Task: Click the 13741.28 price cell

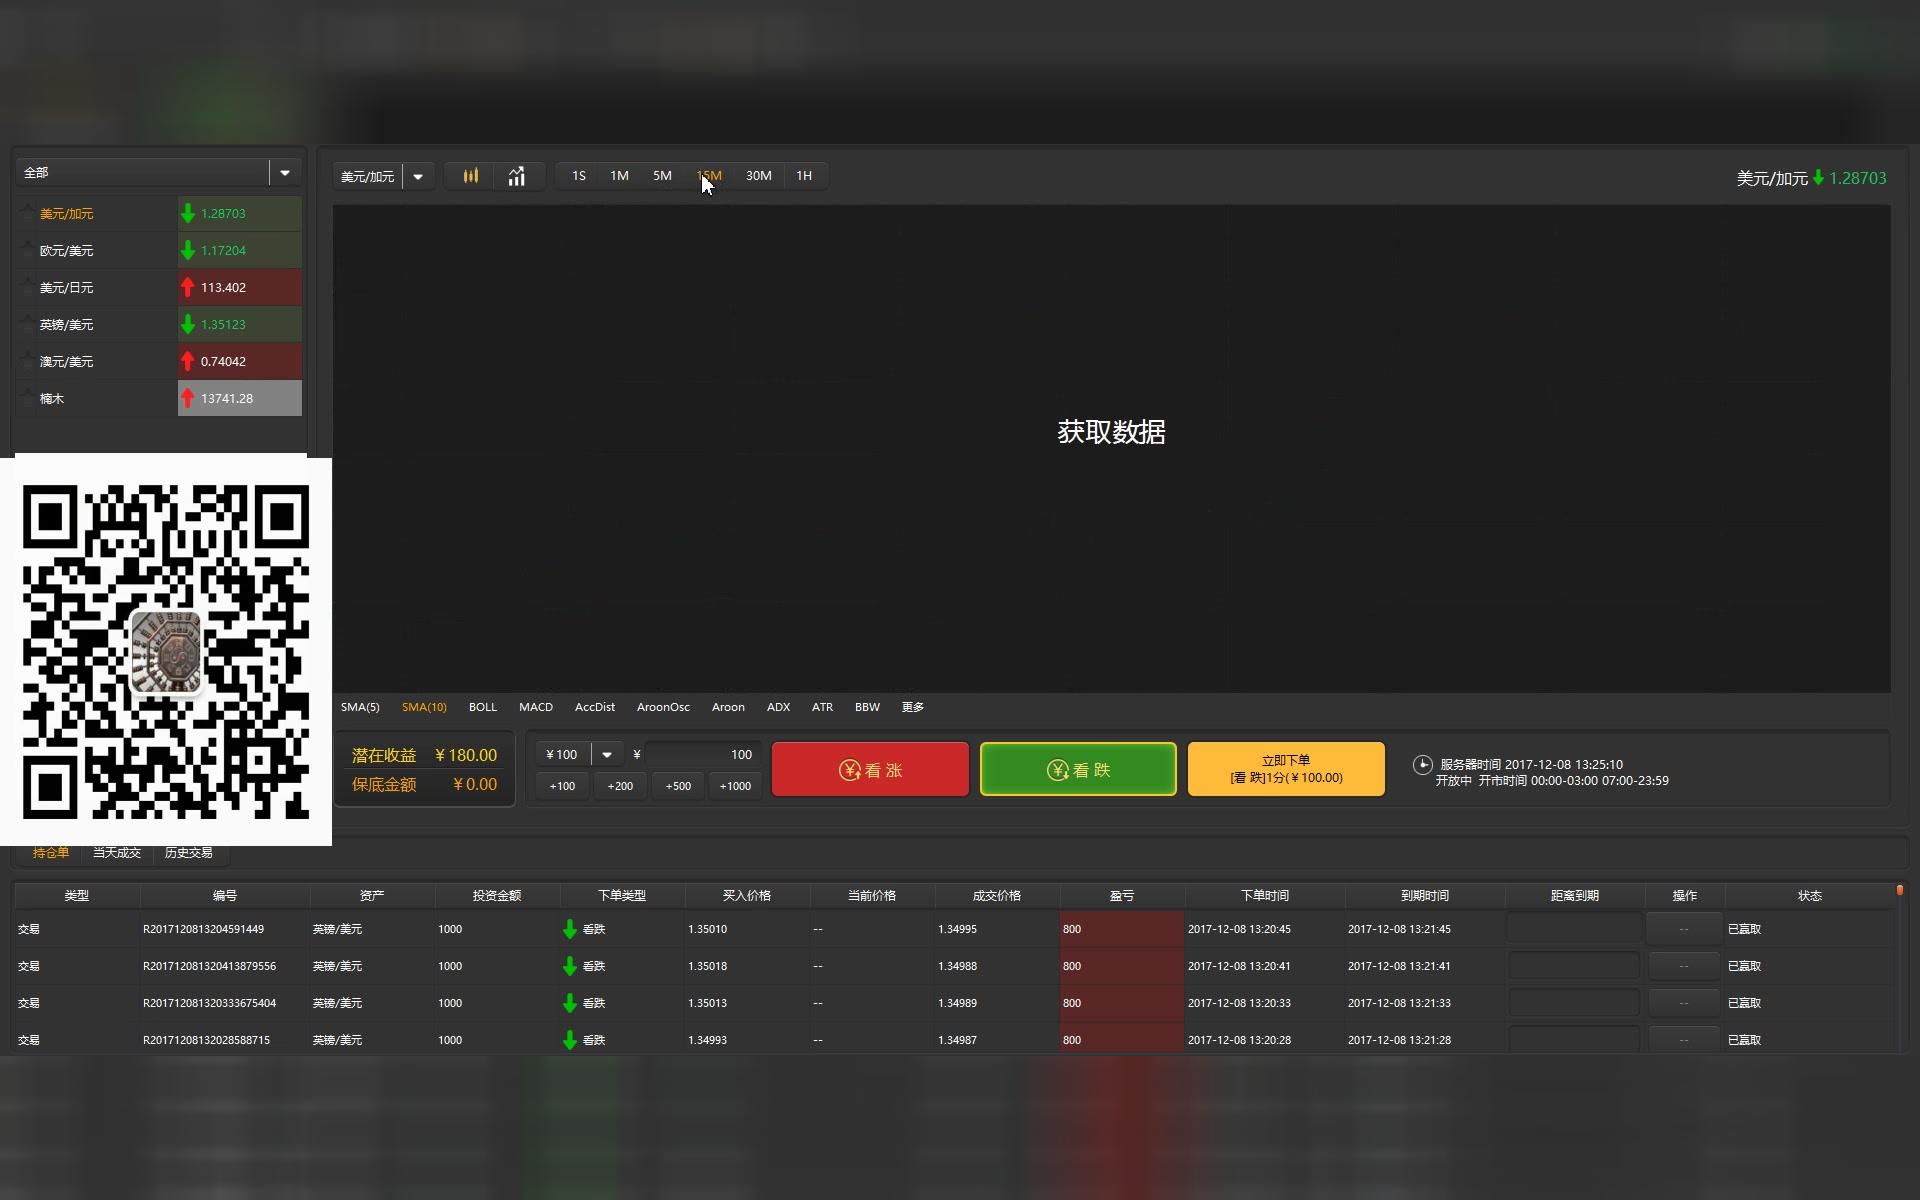Action: coord(240,398)
